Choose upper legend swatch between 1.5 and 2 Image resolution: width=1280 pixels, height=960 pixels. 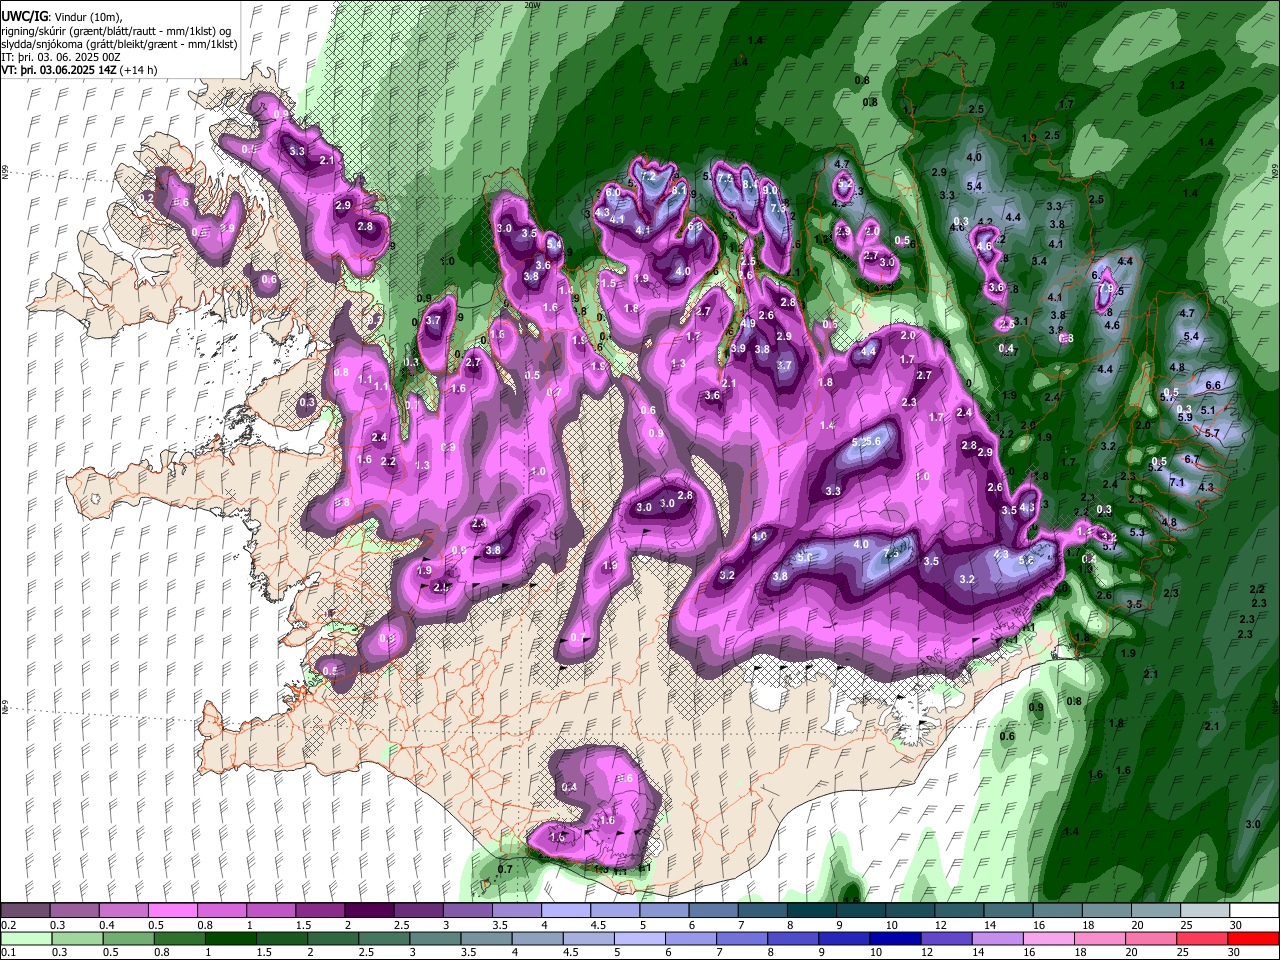[x=320, y=911]
